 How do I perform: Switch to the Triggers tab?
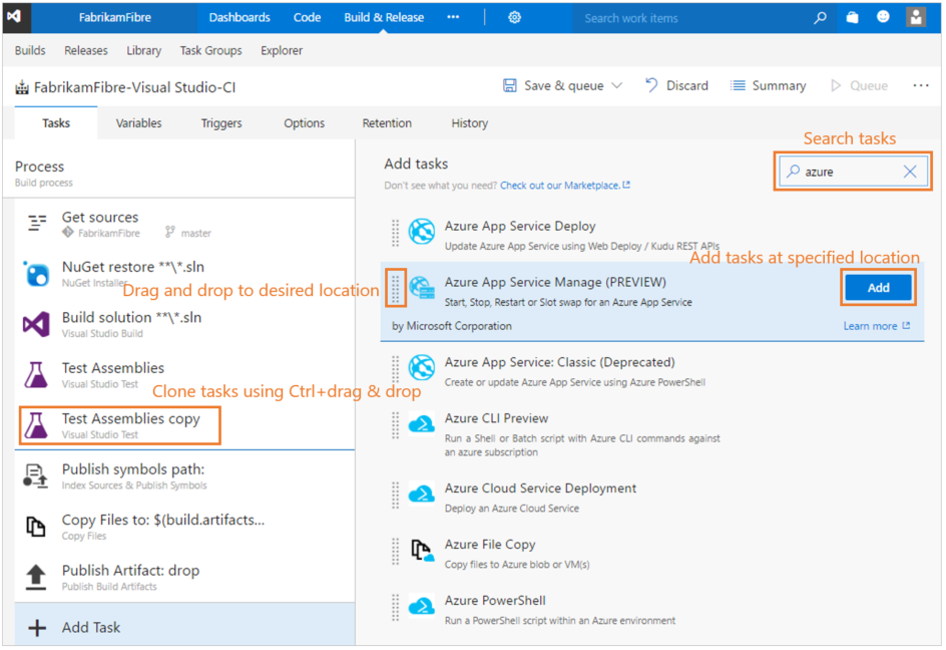point(221,123)
